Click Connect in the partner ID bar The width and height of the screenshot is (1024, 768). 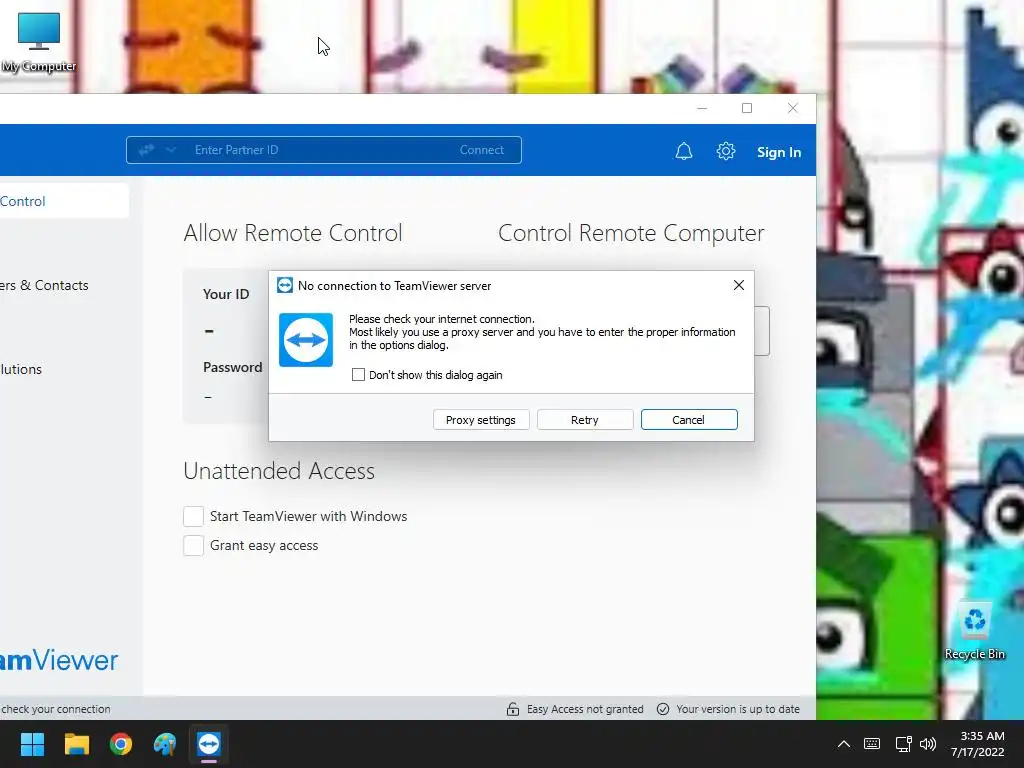(x=481, y=150)
